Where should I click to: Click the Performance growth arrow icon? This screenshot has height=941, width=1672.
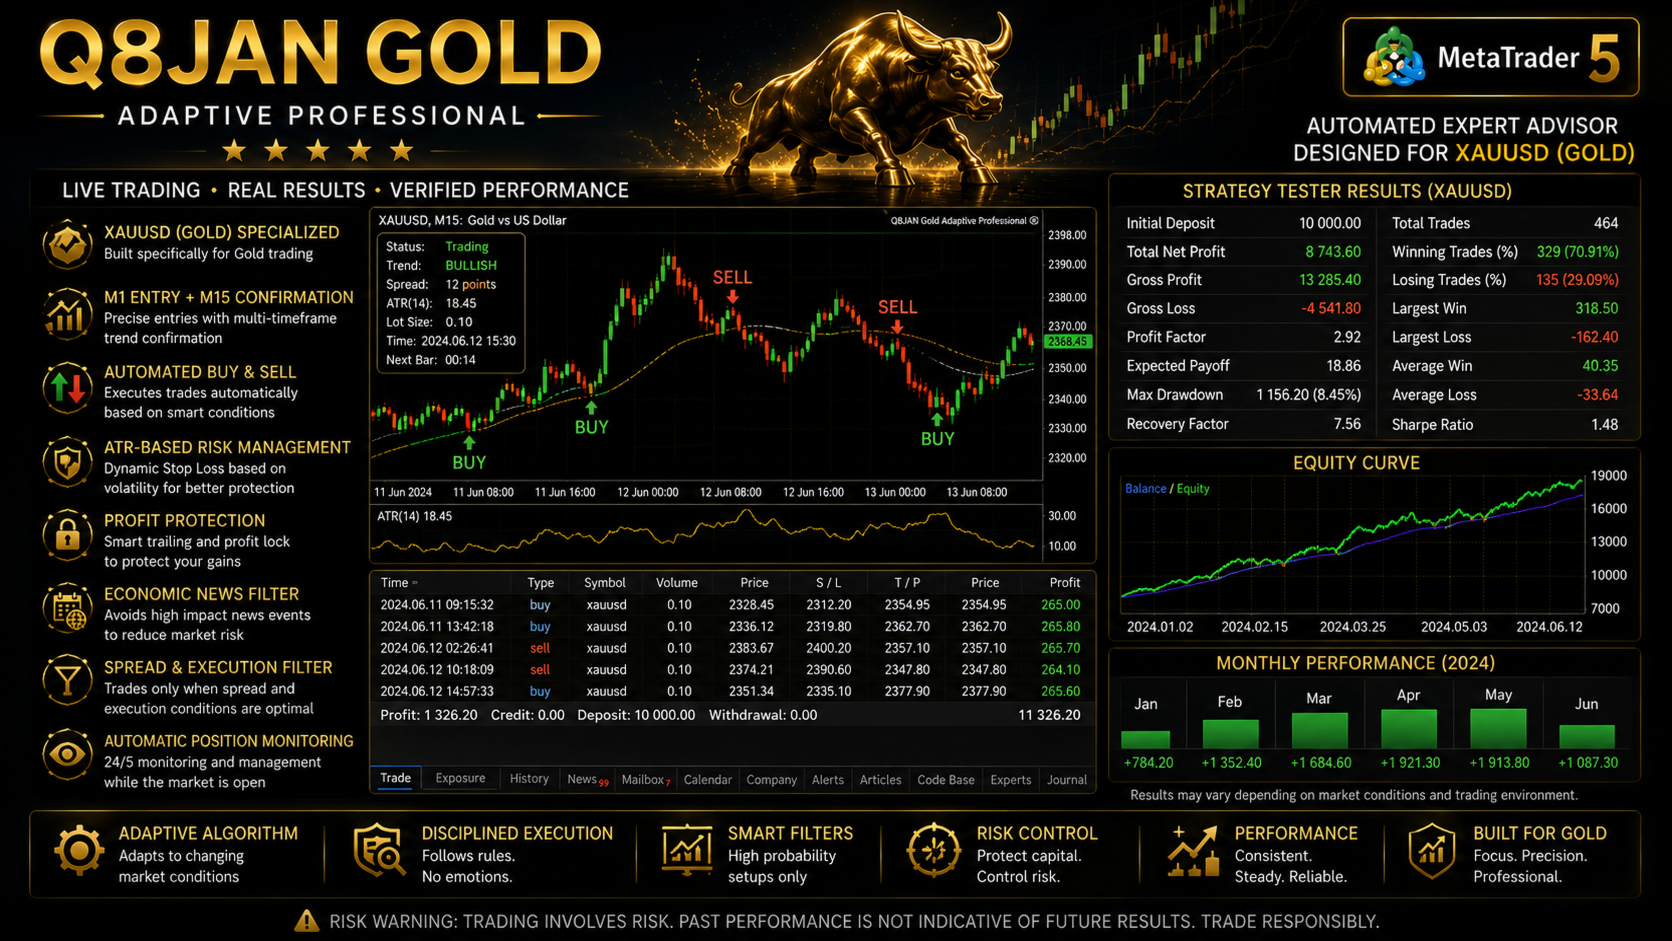[x=1193, y=851]
